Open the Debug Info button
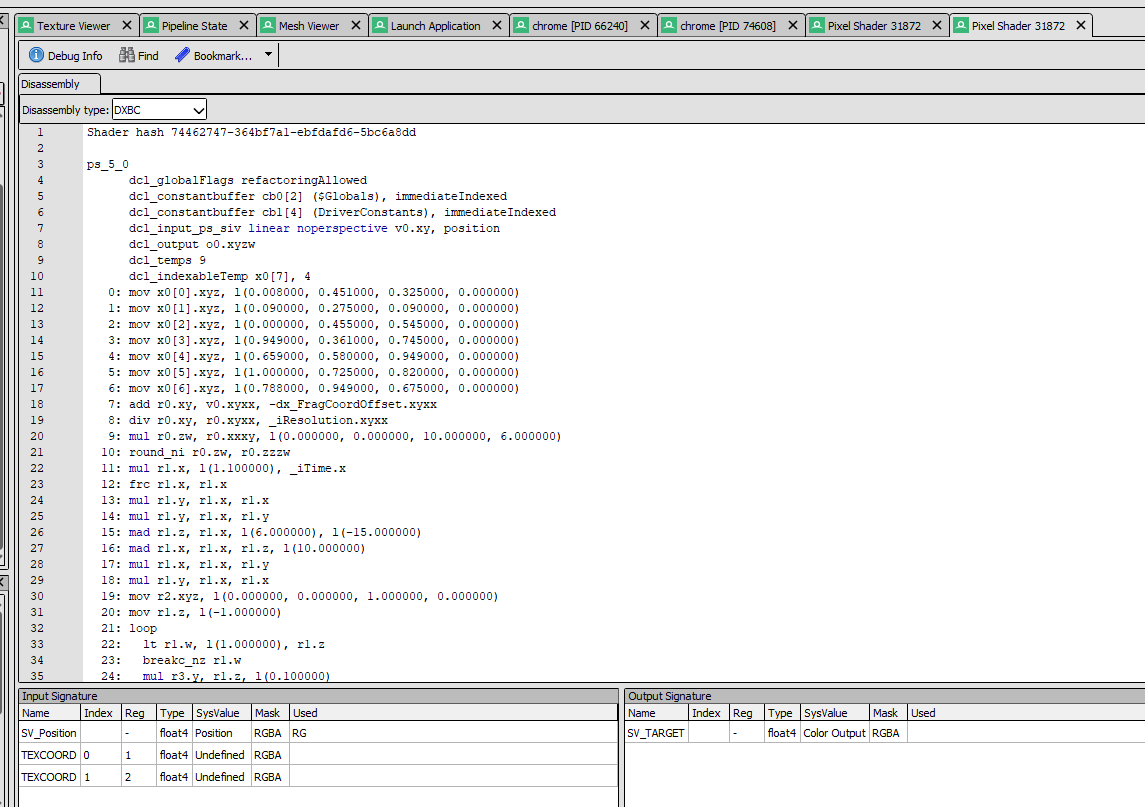The image size is (1145, 807). 65,56
